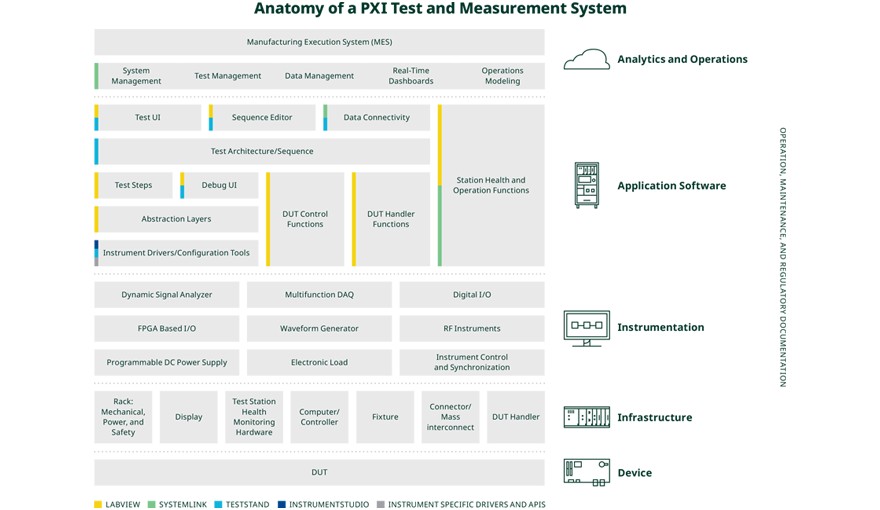Click the DUT Control Functions block
Viewport: 880px width, 510px height.
pos(305,219)
